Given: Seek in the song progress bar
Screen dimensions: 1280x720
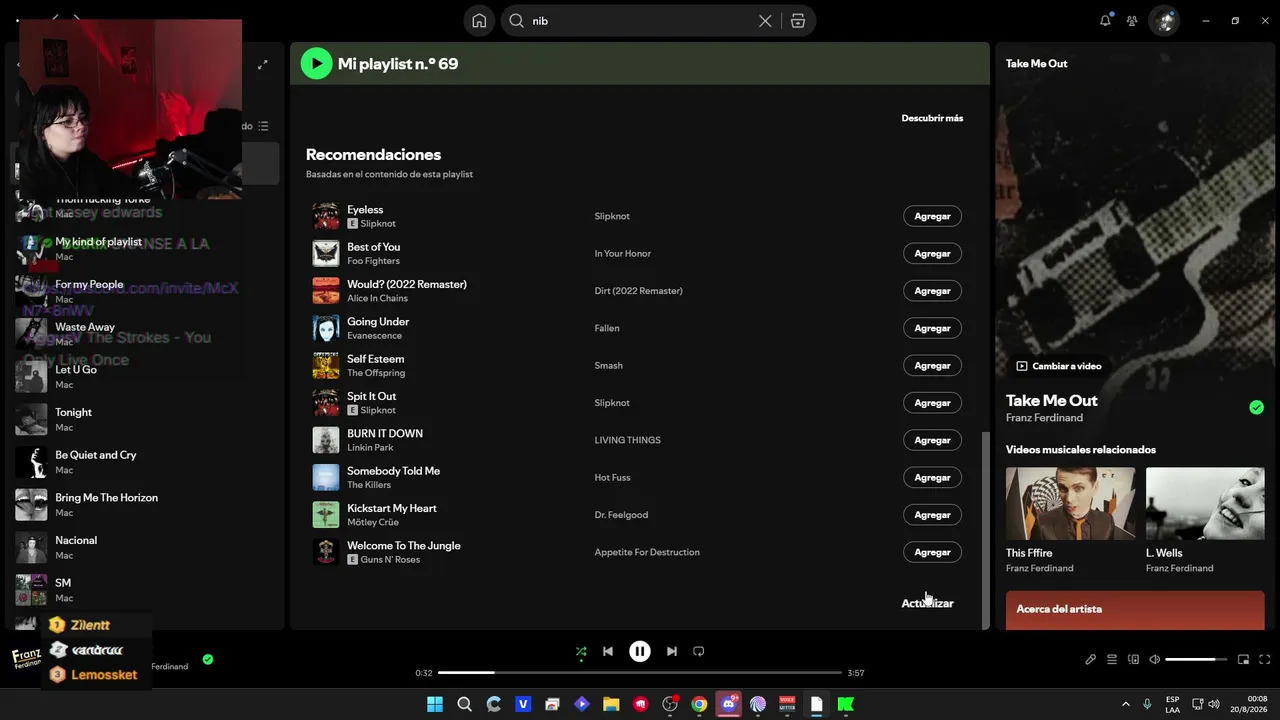Looking at the screenshot, I should tap(640, 673).
